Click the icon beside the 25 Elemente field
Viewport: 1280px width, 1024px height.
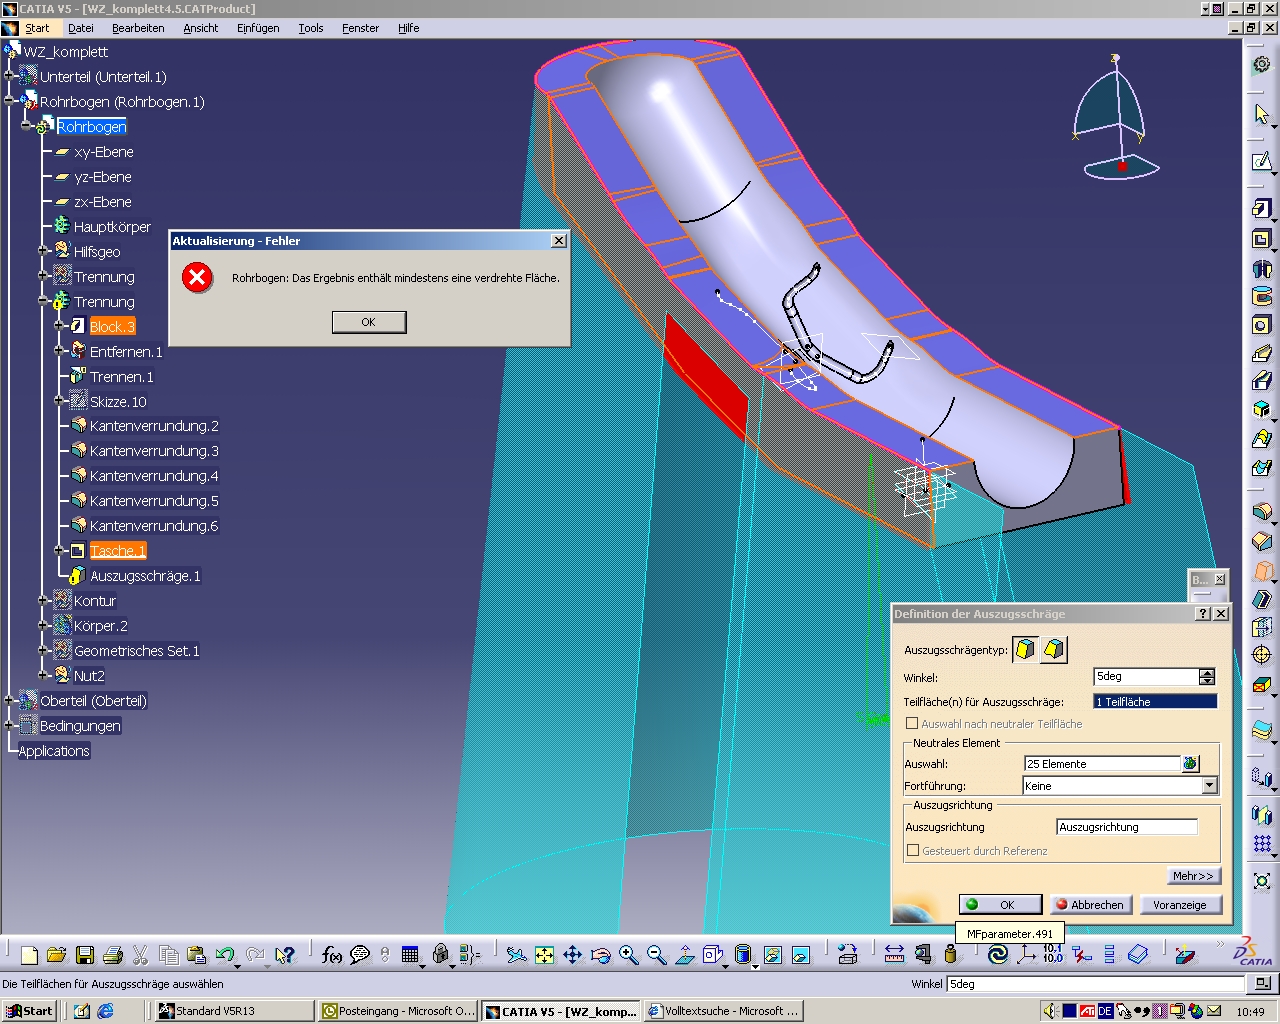tap(1190, 763)
